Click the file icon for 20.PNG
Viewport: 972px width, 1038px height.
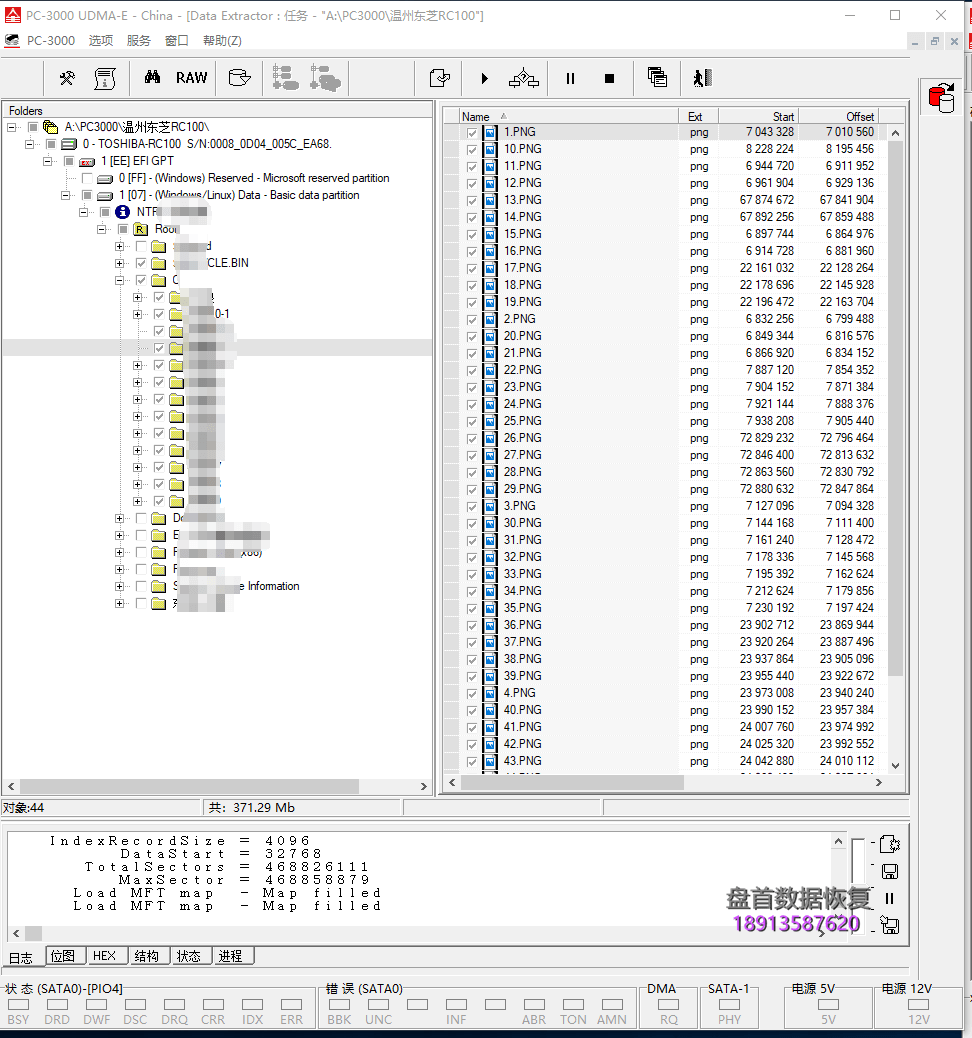pos(491,336)
